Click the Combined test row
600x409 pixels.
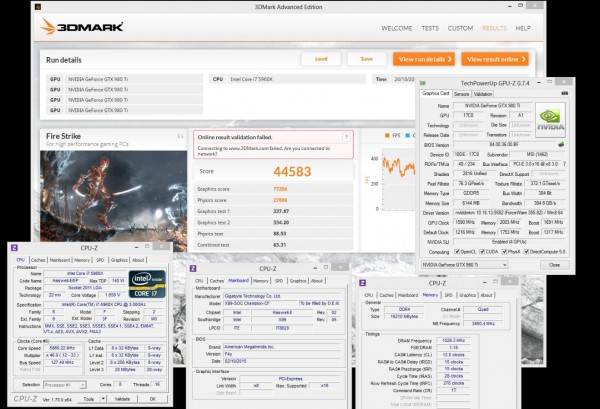(274, 245)
